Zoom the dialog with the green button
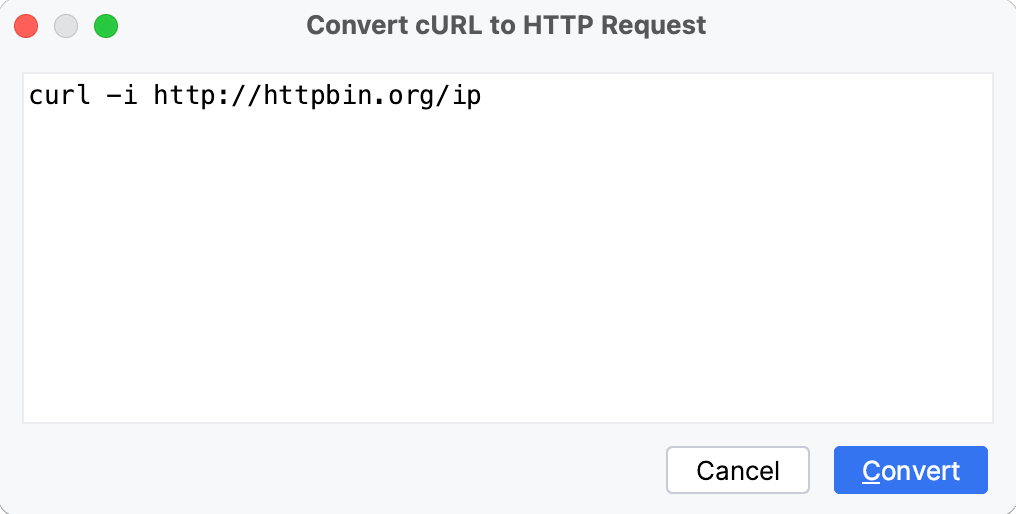The height and width of the screenshot is (514, 1016). (x=105, y=26)
